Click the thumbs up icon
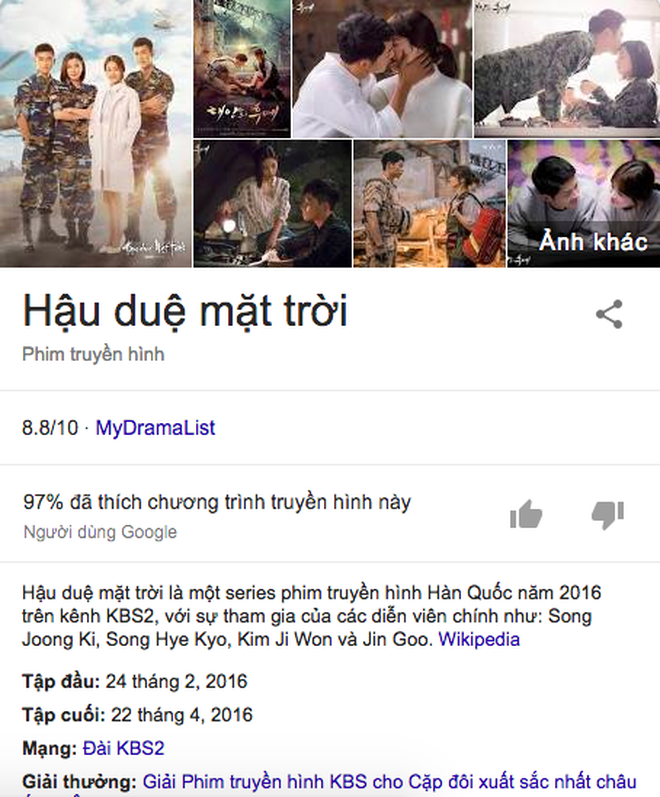The image size is (660, 797). pyautogui.click(x=526, y=514)
